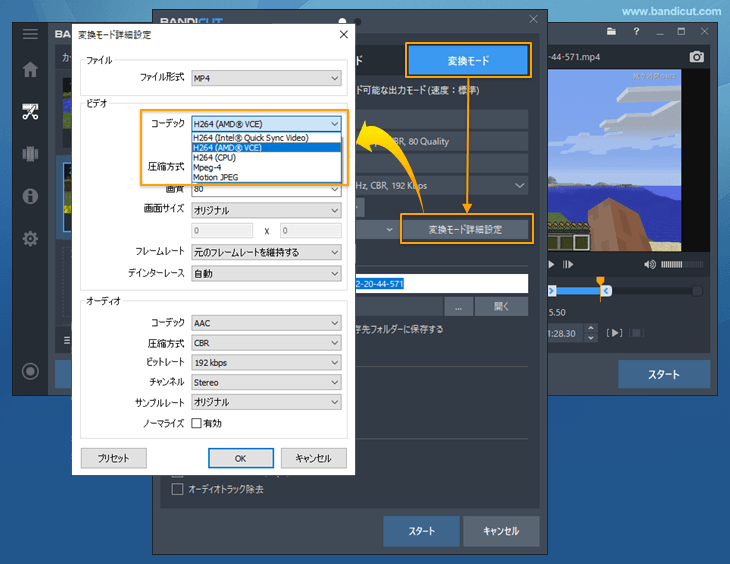The width and height of the screenshot is (730, 564).
Task: Select the 変換モード encoding mode tab
Action: coord(468,61)
